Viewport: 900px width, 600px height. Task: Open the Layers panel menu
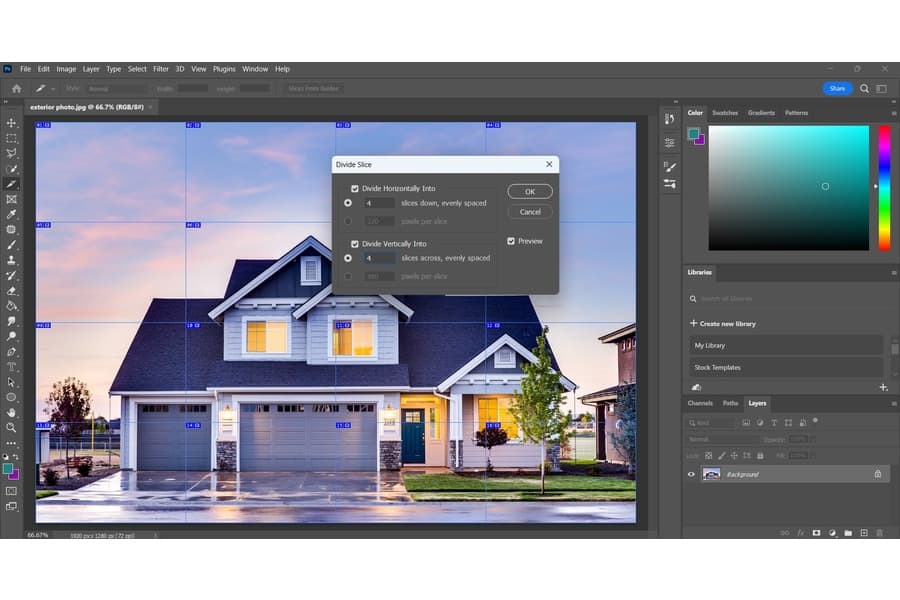click(894, 404)
